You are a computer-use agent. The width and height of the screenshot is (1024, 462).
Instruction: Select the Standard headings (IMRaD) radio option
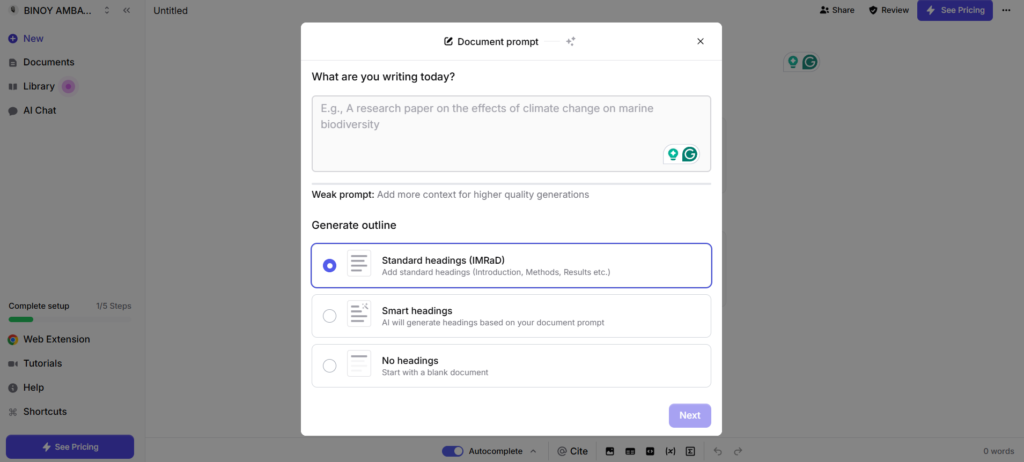click(x=330, y=266)
